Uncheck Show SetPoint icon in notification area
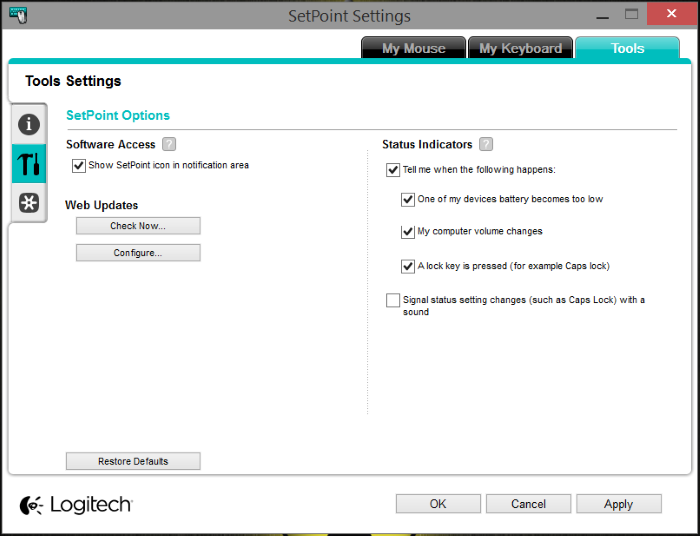Viewport: 700px width, 536px height. click(79, 166)
